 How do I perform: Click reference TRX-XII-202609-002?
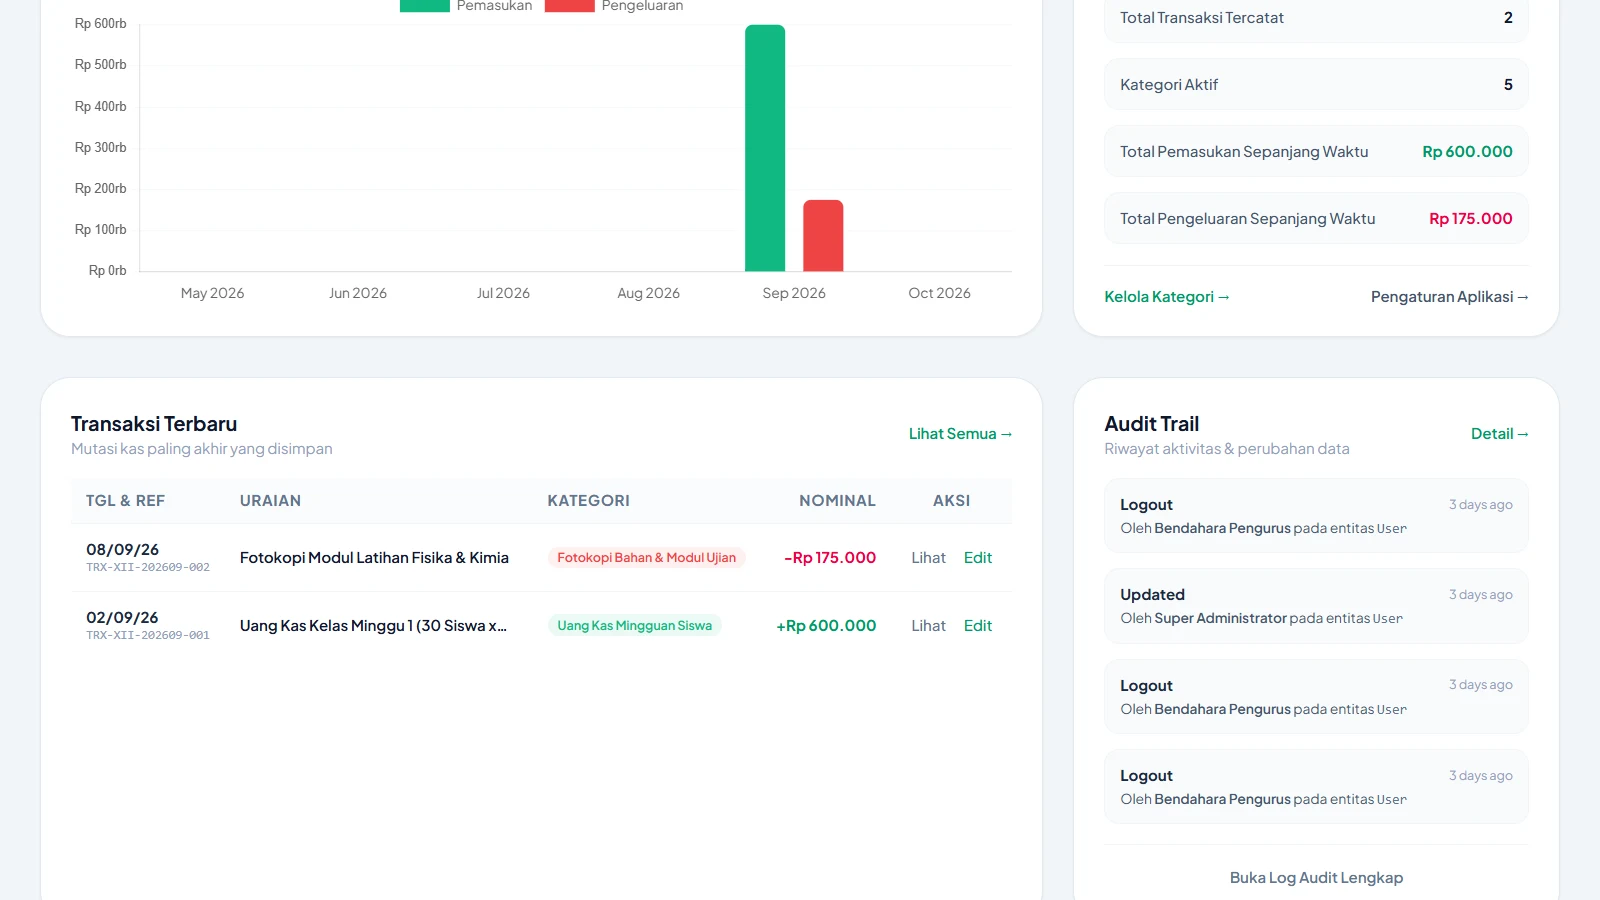[x=148, y=567]
